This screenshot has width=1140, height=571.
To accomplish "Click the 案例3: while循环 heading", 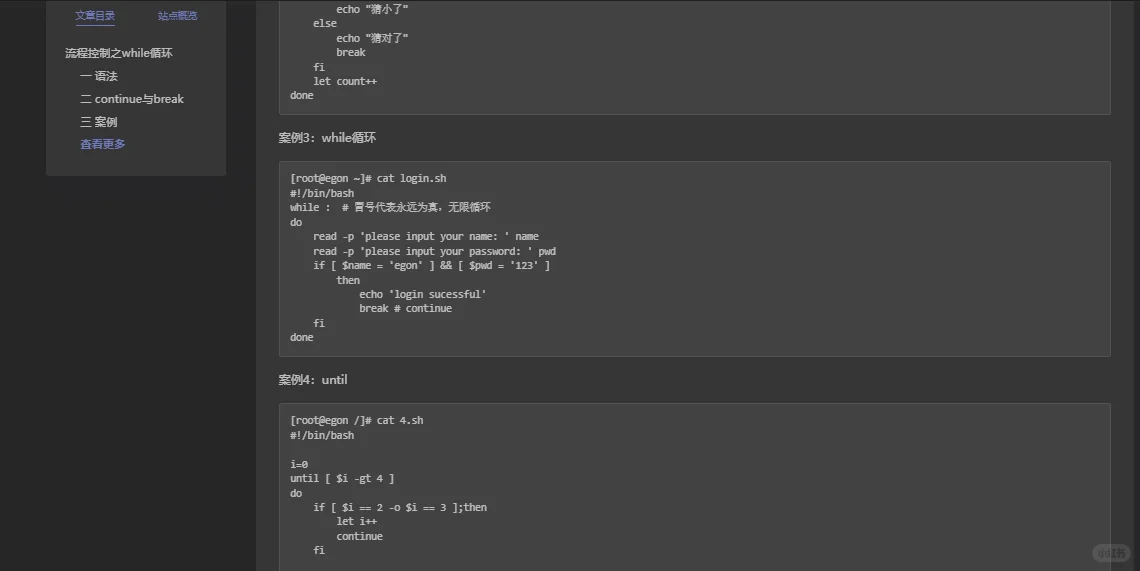I will click(327, 137).
